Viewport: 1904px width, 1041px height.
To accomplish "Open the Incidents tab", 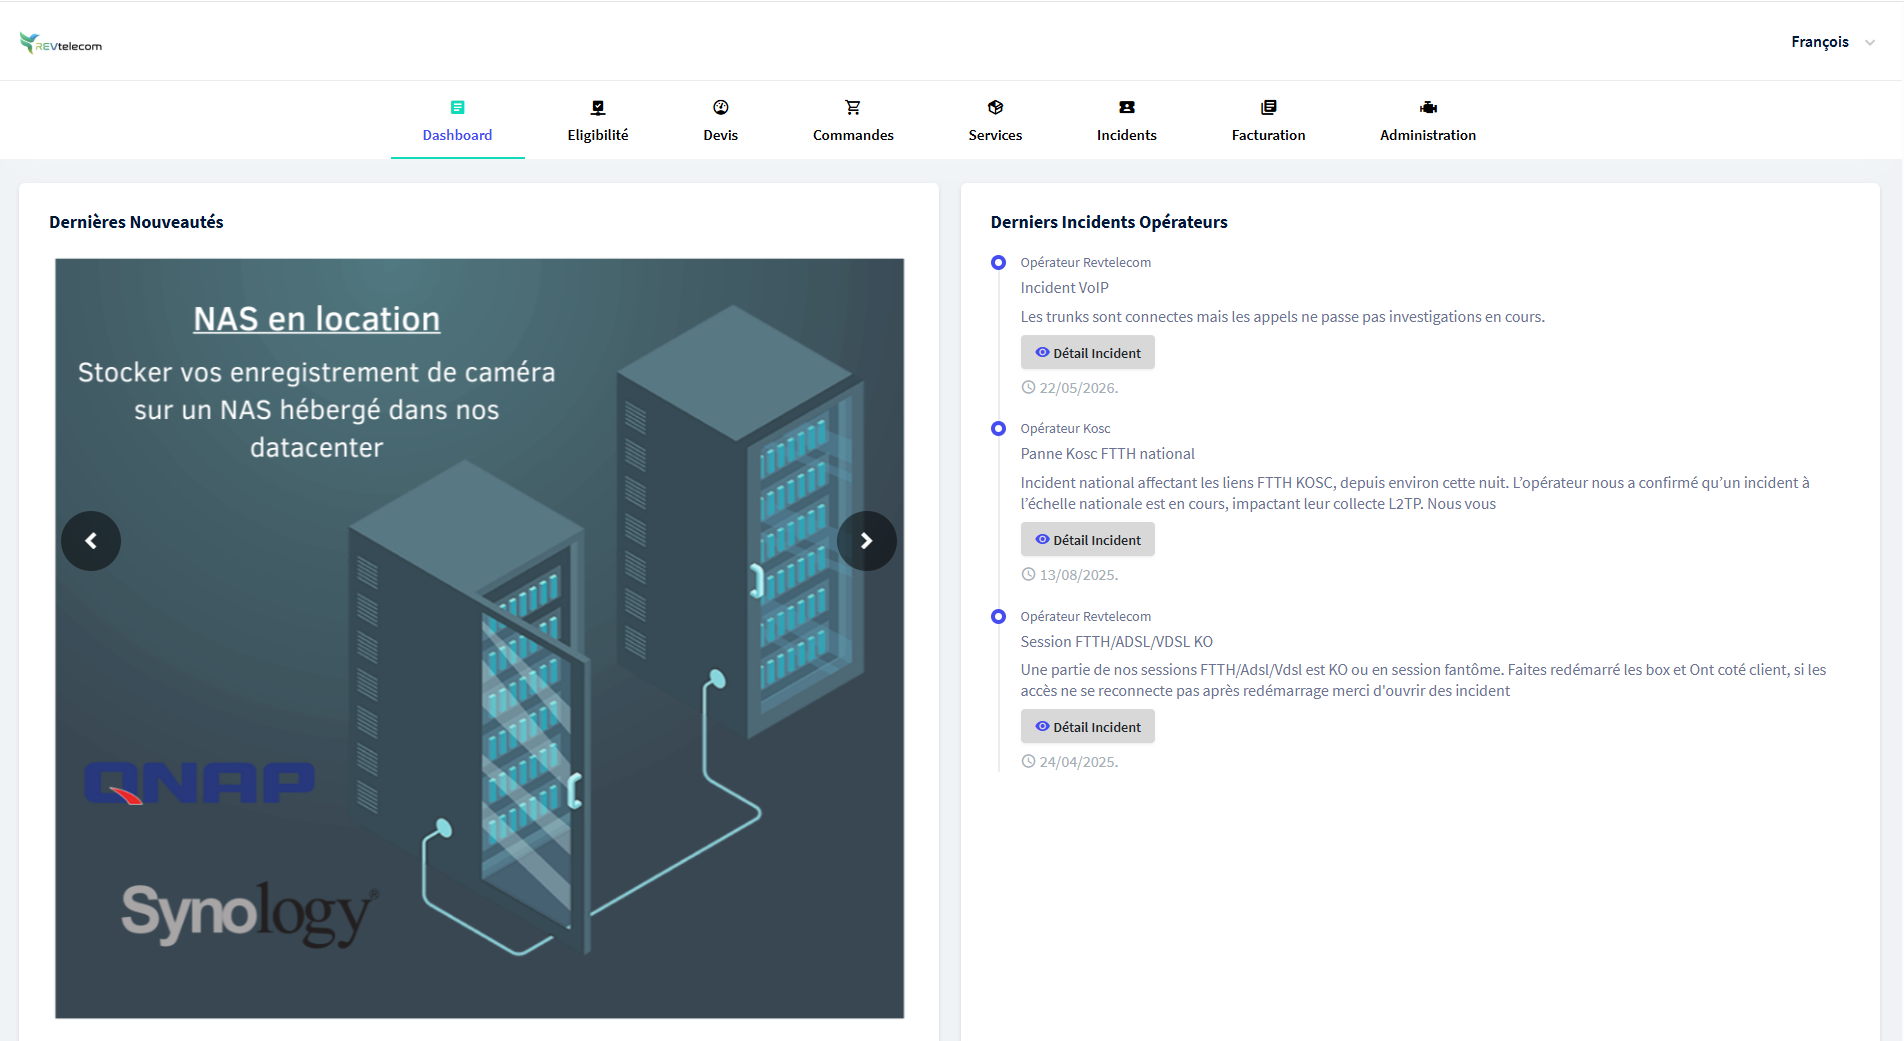I will (x=1127, y=121).
